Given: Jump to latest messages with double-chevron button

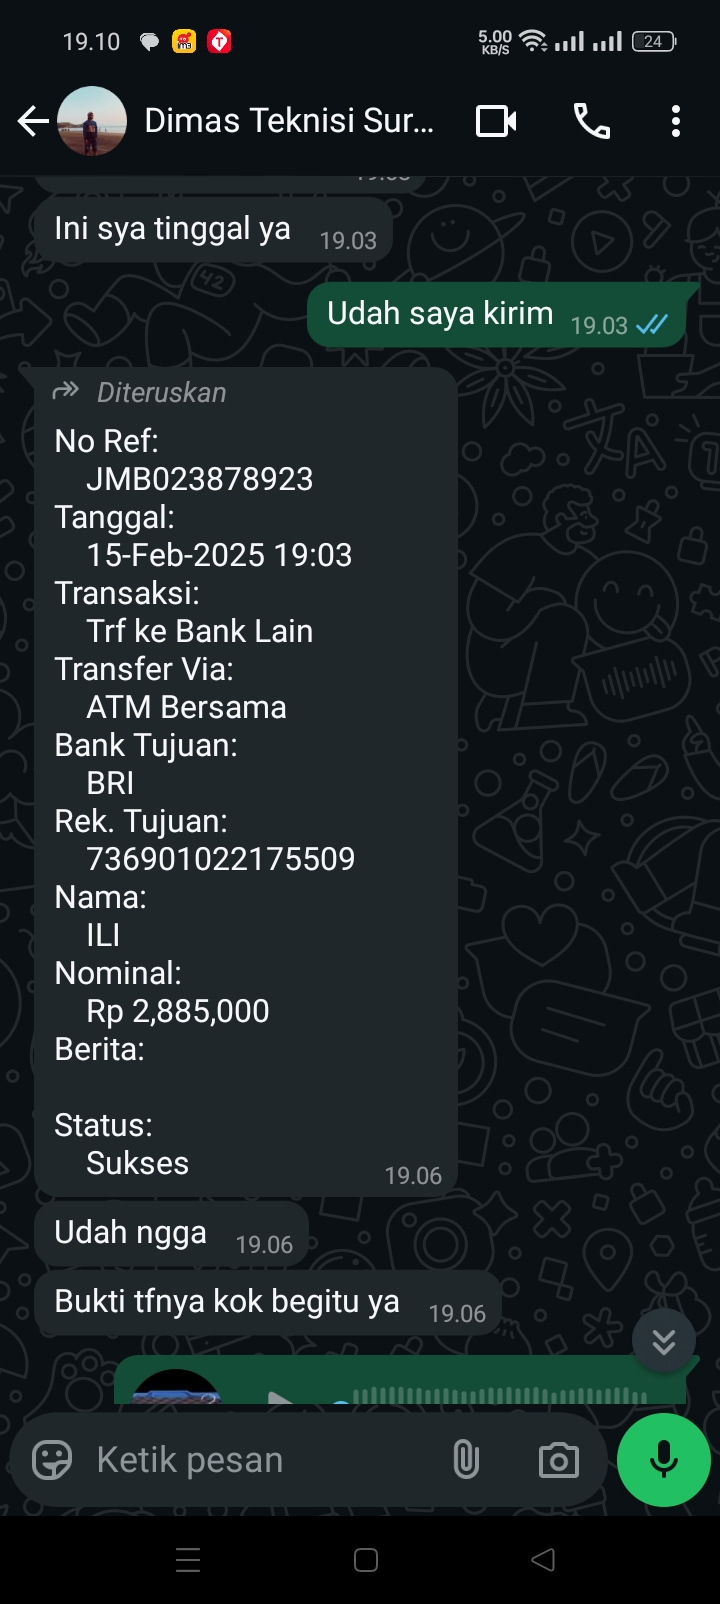Looking at the screenshot, I should [x=664, y=1341].
